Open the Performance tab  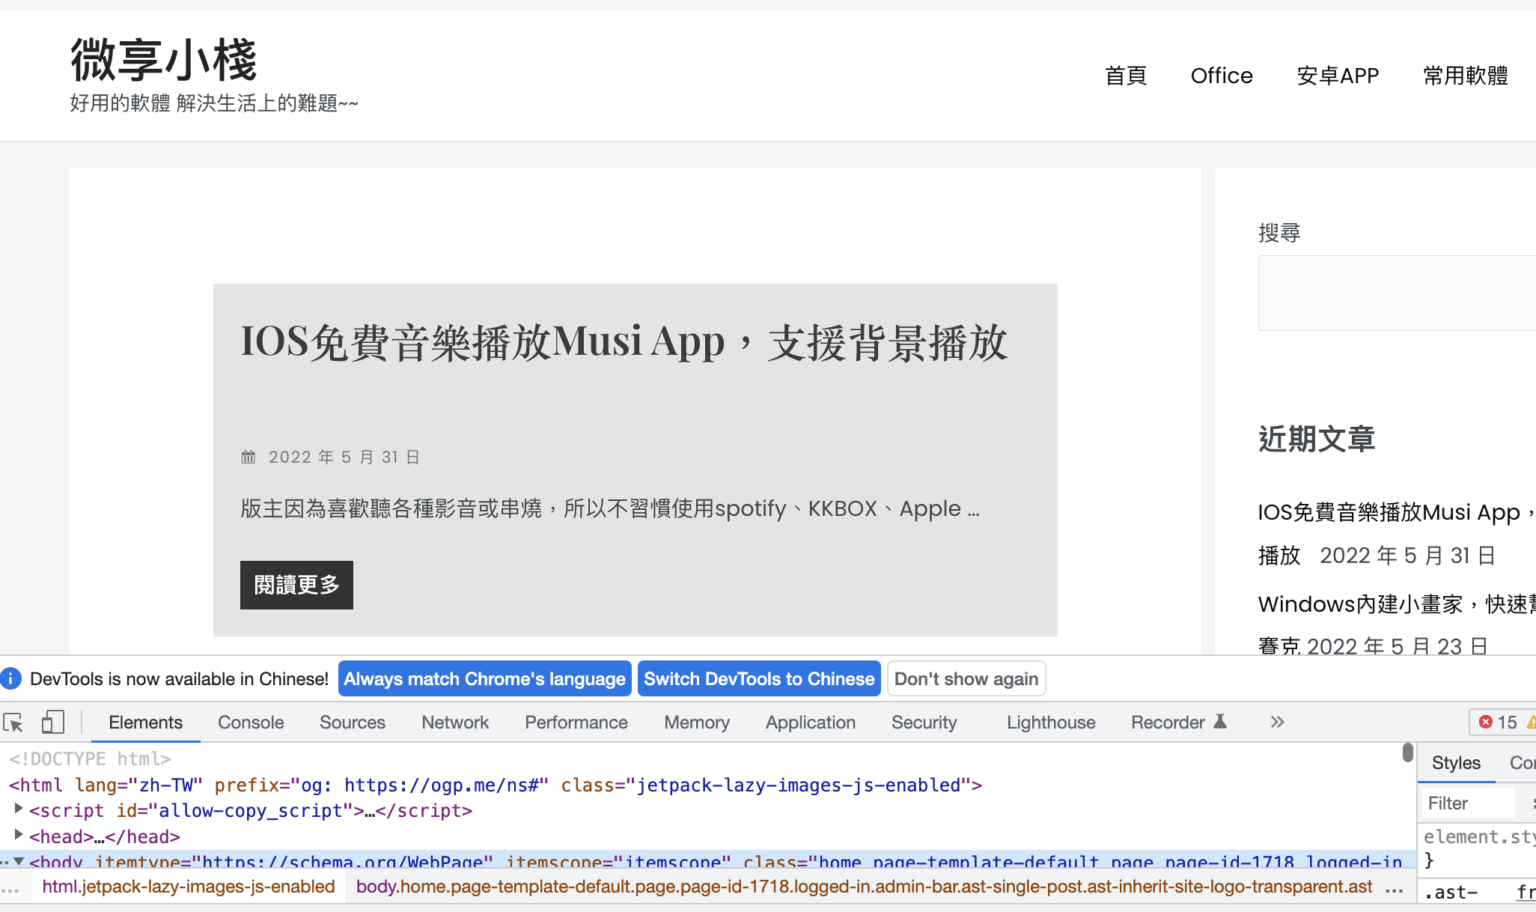pos(576,722)
